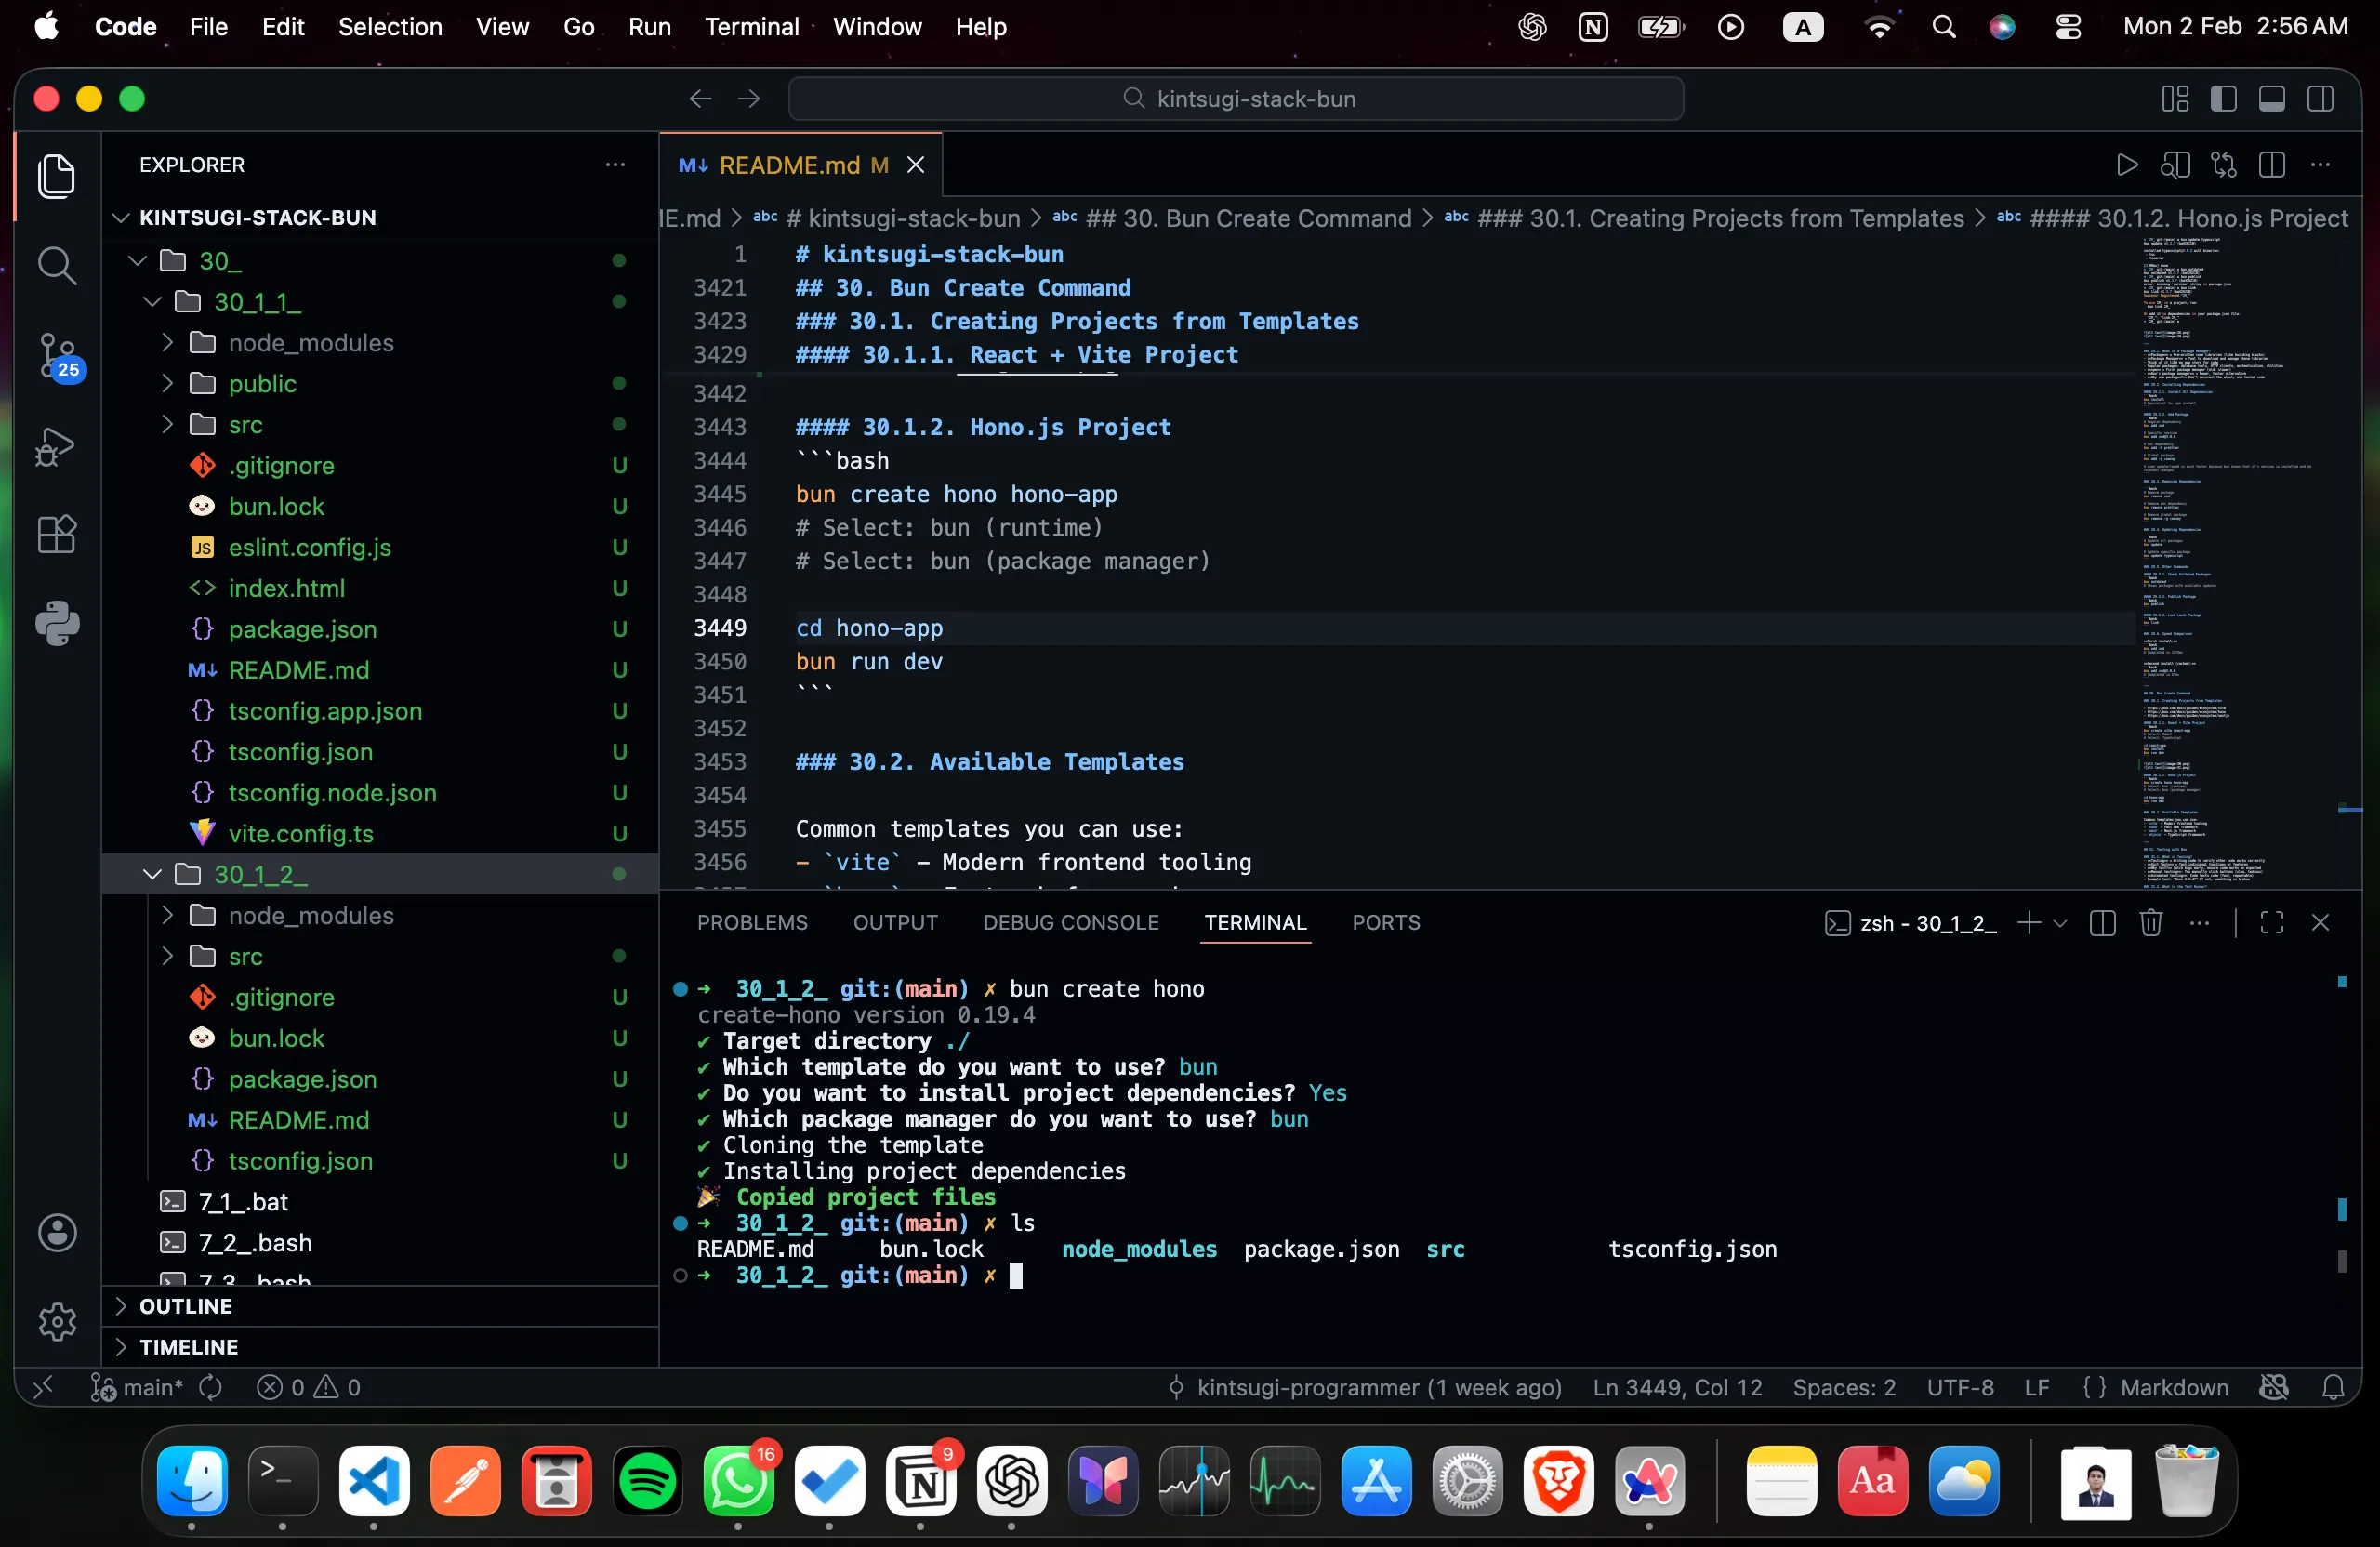Open preview to the side
This screenshot has width=2380, height=1547.
(2175, 165)
